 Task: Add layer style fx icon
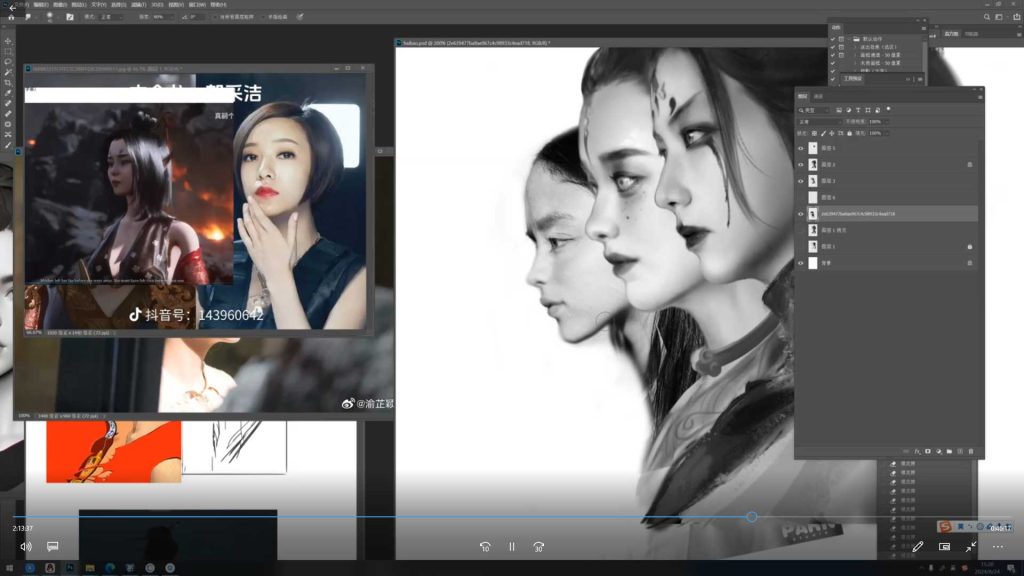click(x=917, y=451)
